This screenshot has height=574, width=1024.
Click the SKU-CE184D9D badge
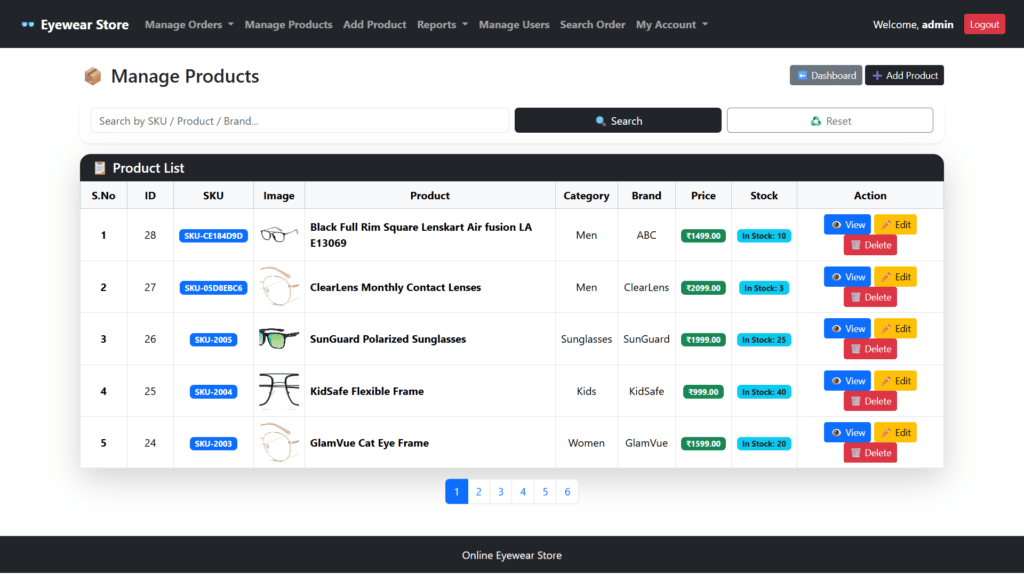click(214, 236)
